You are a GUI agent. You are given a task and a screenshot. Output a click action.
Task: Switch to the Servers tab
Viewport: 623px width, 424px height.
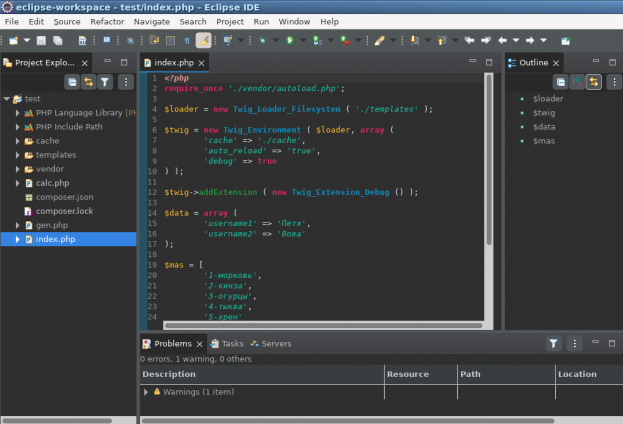click(271, 344)
